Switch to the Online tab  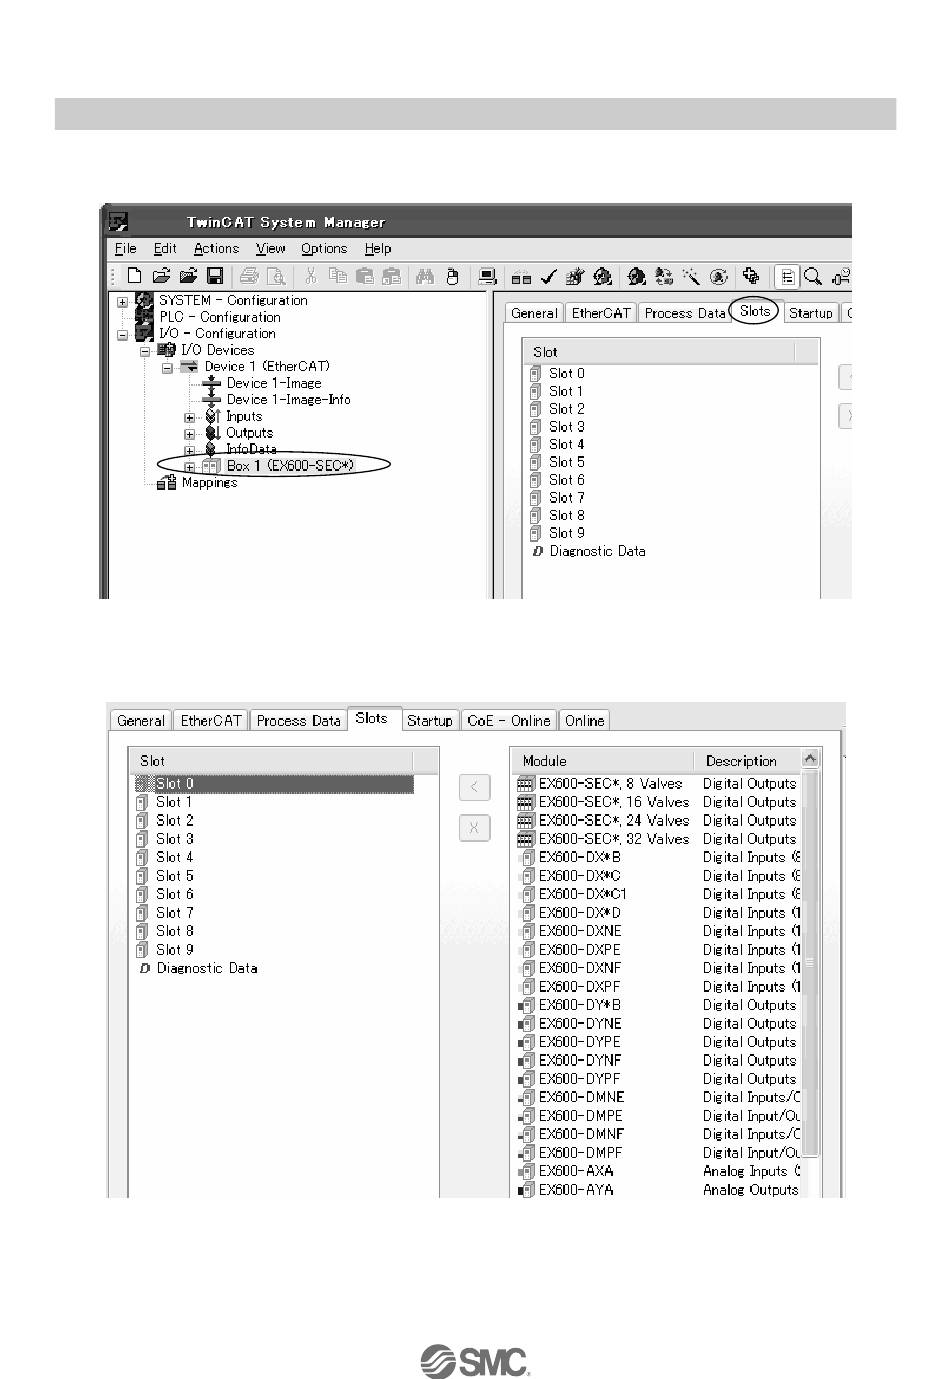[585, 721]
